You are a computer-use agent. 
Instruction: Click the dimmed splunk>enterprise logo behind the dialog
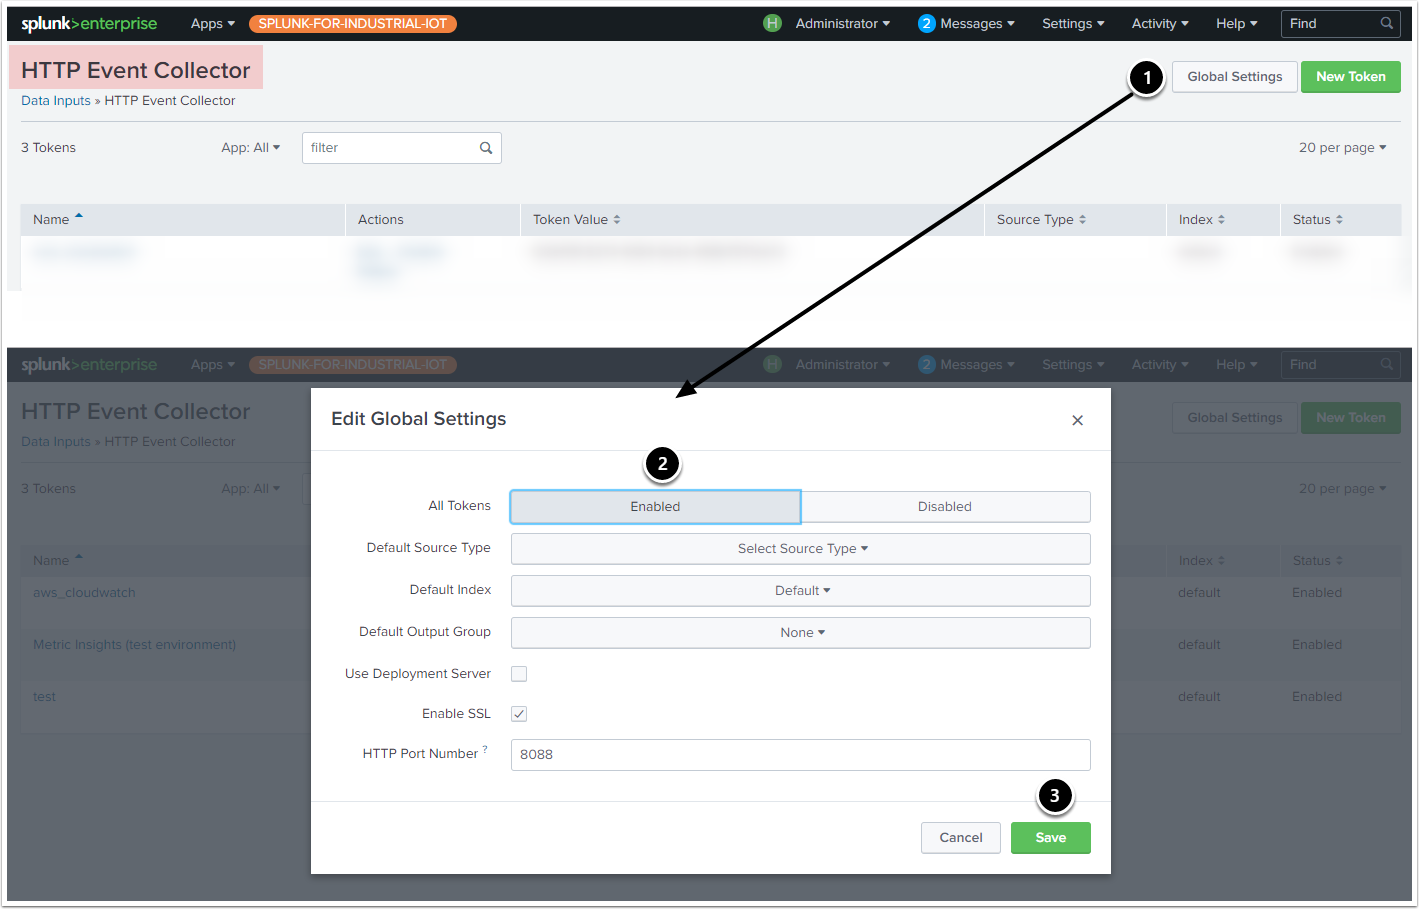point(89,365)
